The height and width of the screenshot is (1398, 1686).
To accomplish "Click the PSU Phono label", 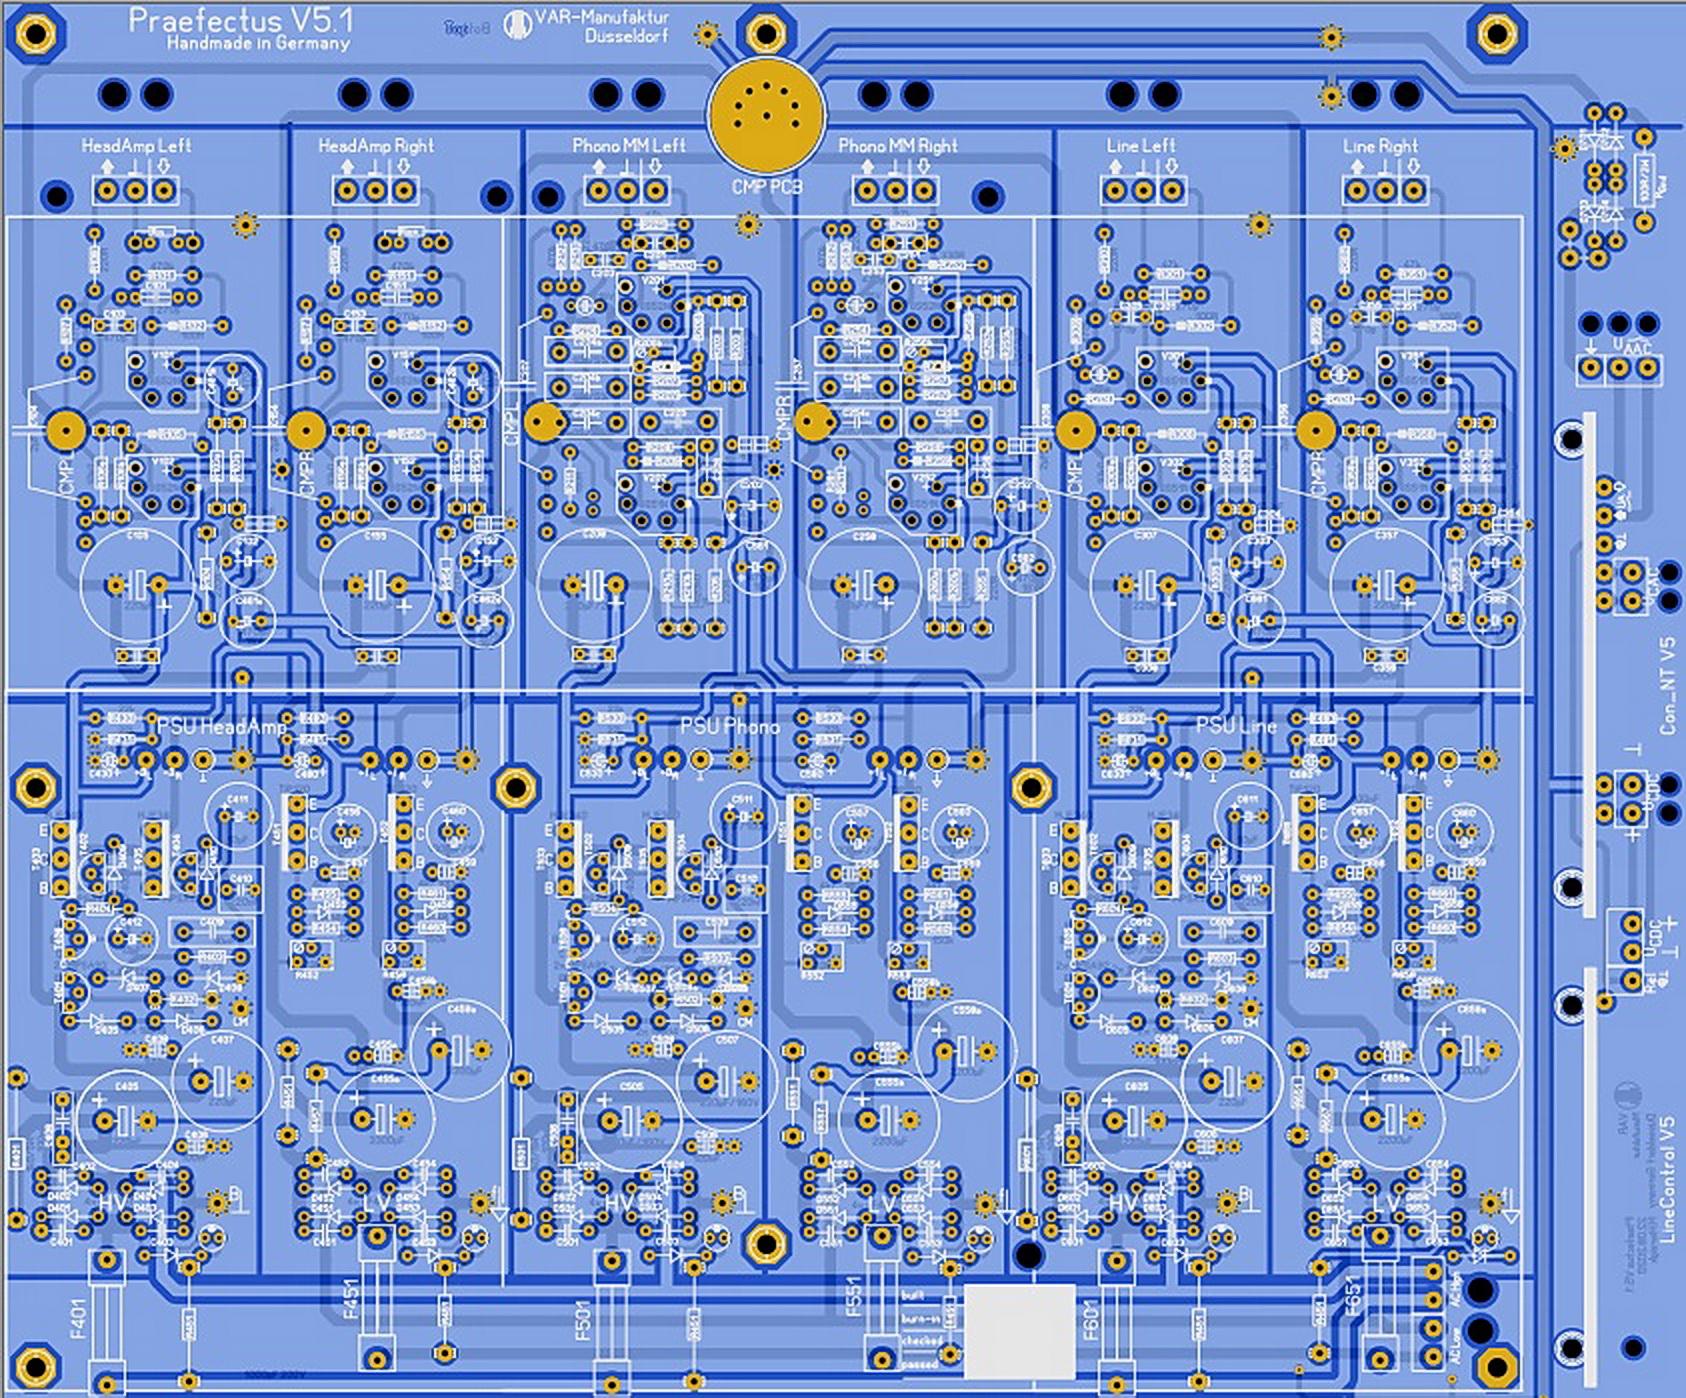I will click(729, 726).
